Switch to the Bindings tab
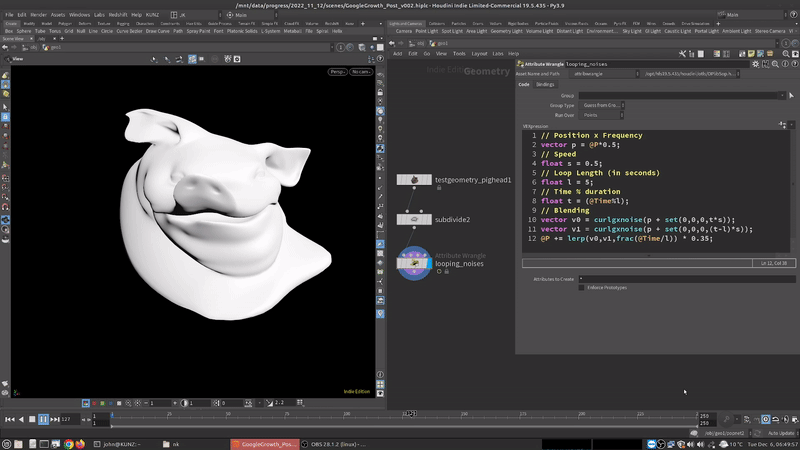This screenshot has height=450, width=800. point(545,84)
